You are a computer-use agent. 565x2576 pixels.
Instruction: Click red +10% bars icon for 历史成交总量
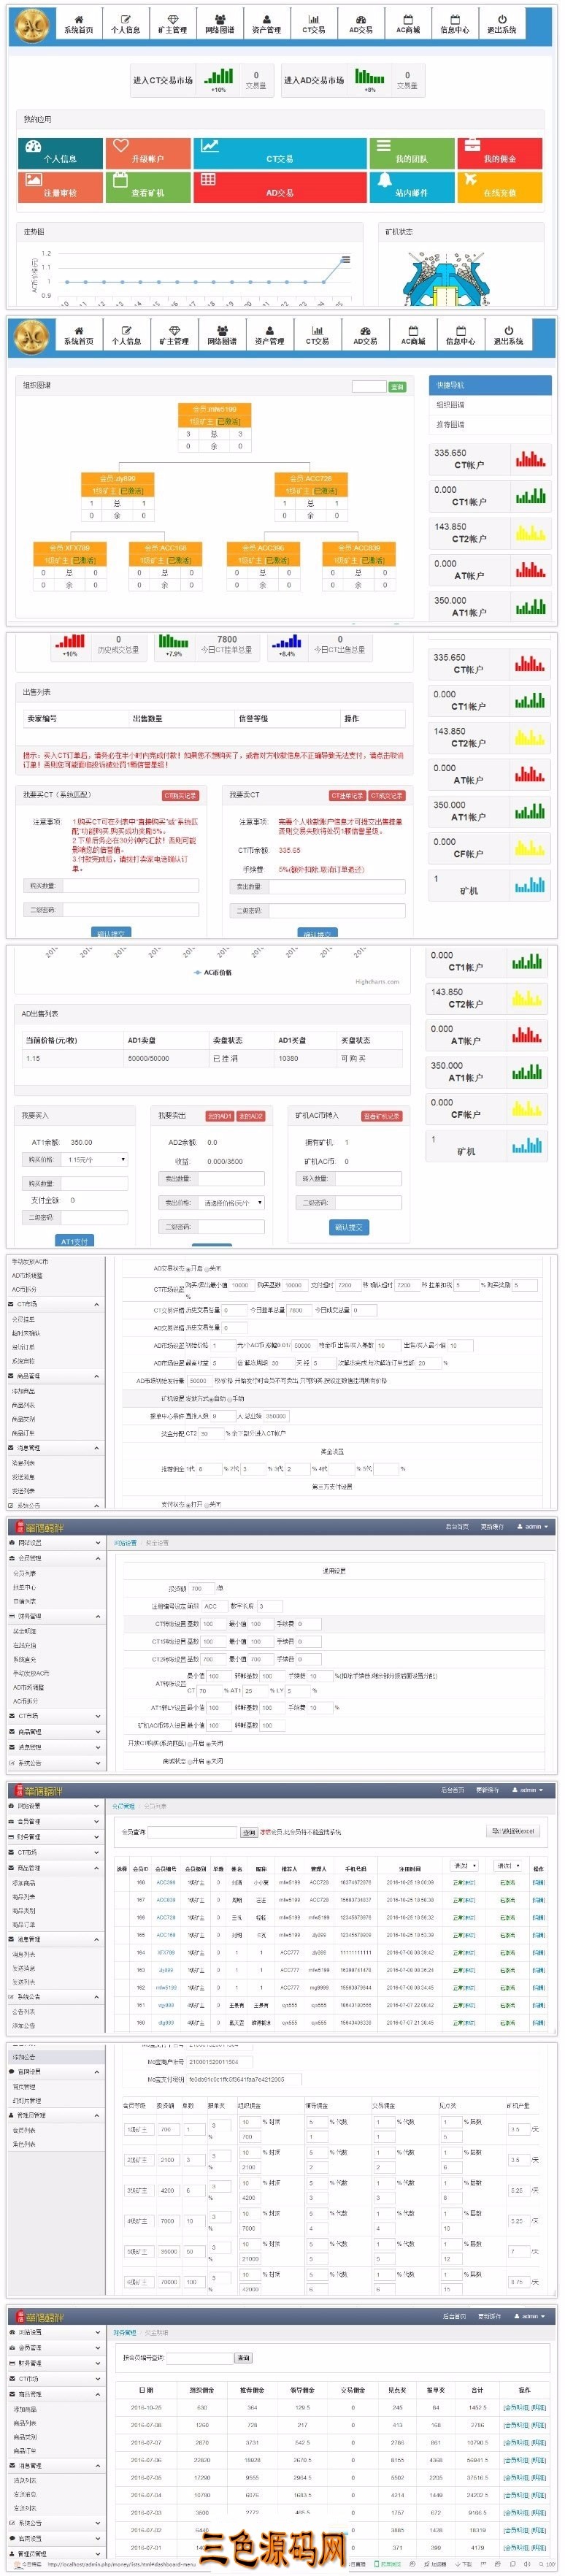(70, 642)
